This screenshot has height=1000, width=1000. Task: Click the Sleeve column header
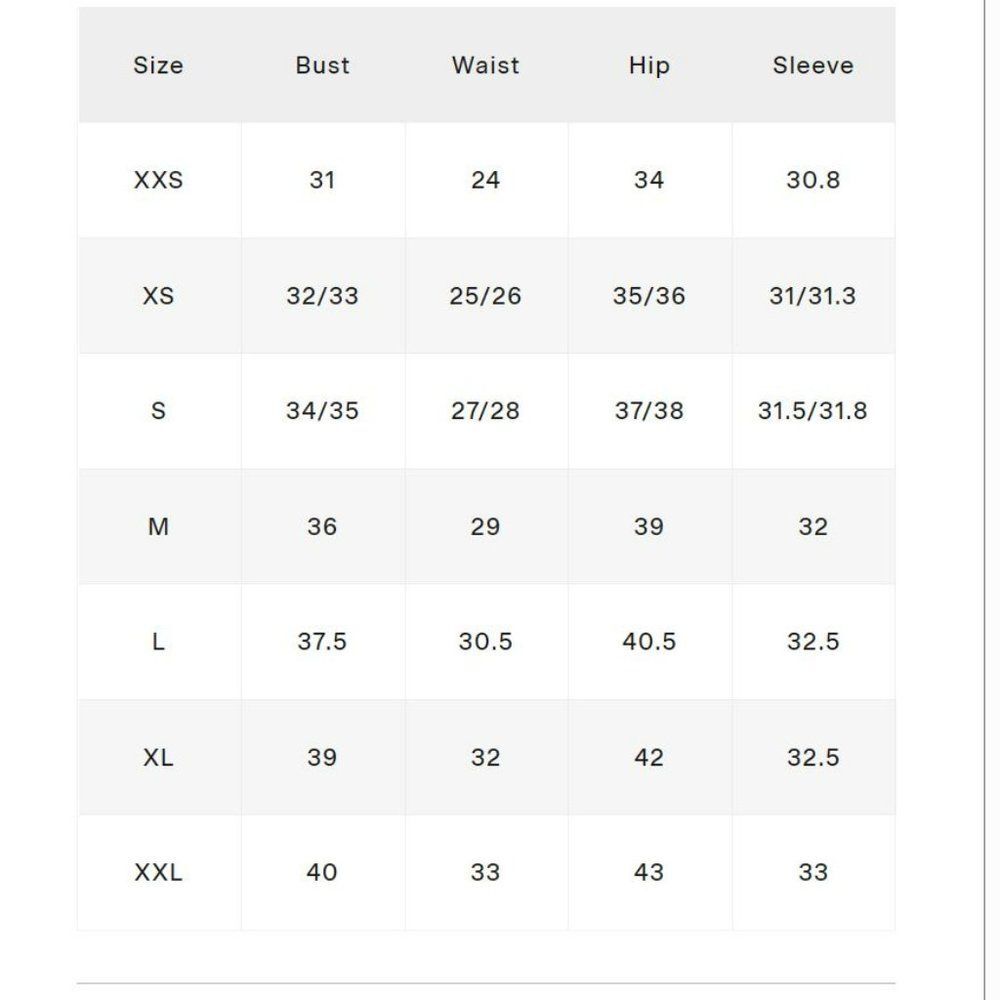pyautogui.click(x=813, y=65)
